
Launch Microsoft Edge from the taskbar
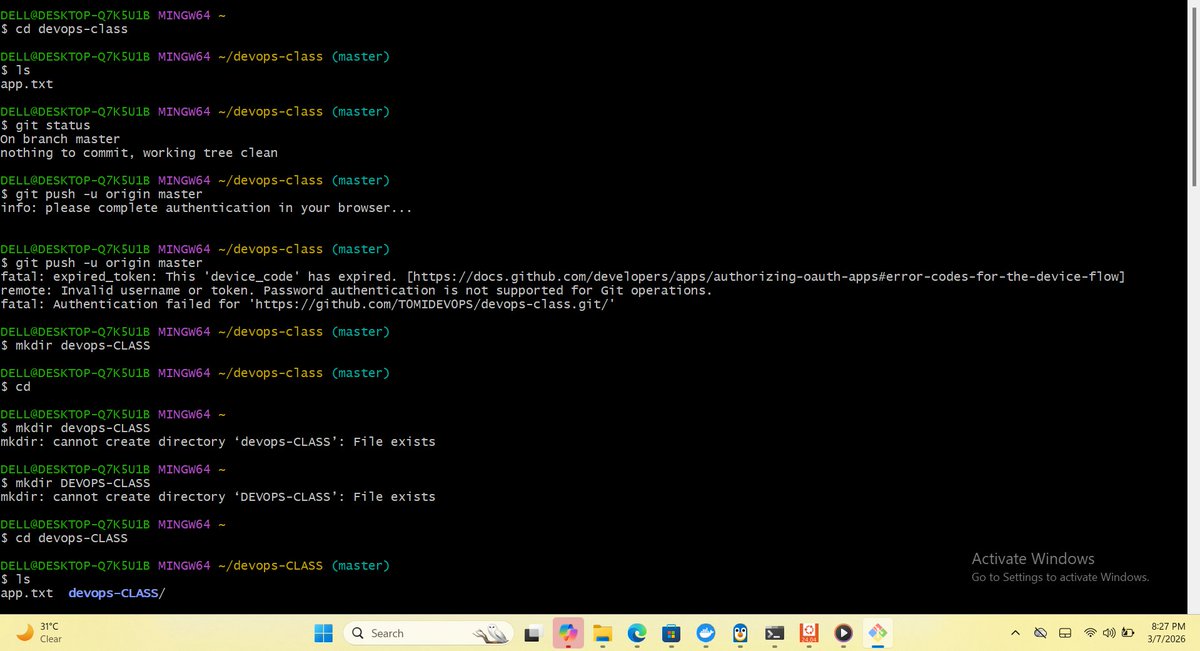tap(637, 633)
